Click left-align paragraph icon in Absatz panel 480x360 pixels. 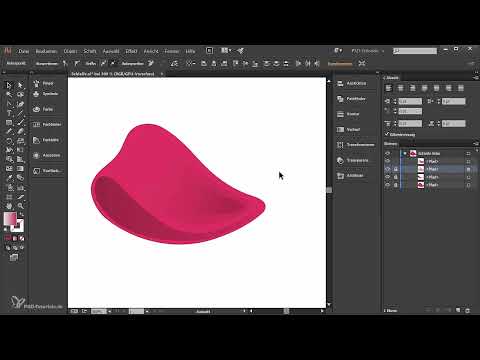click(388, 88)
